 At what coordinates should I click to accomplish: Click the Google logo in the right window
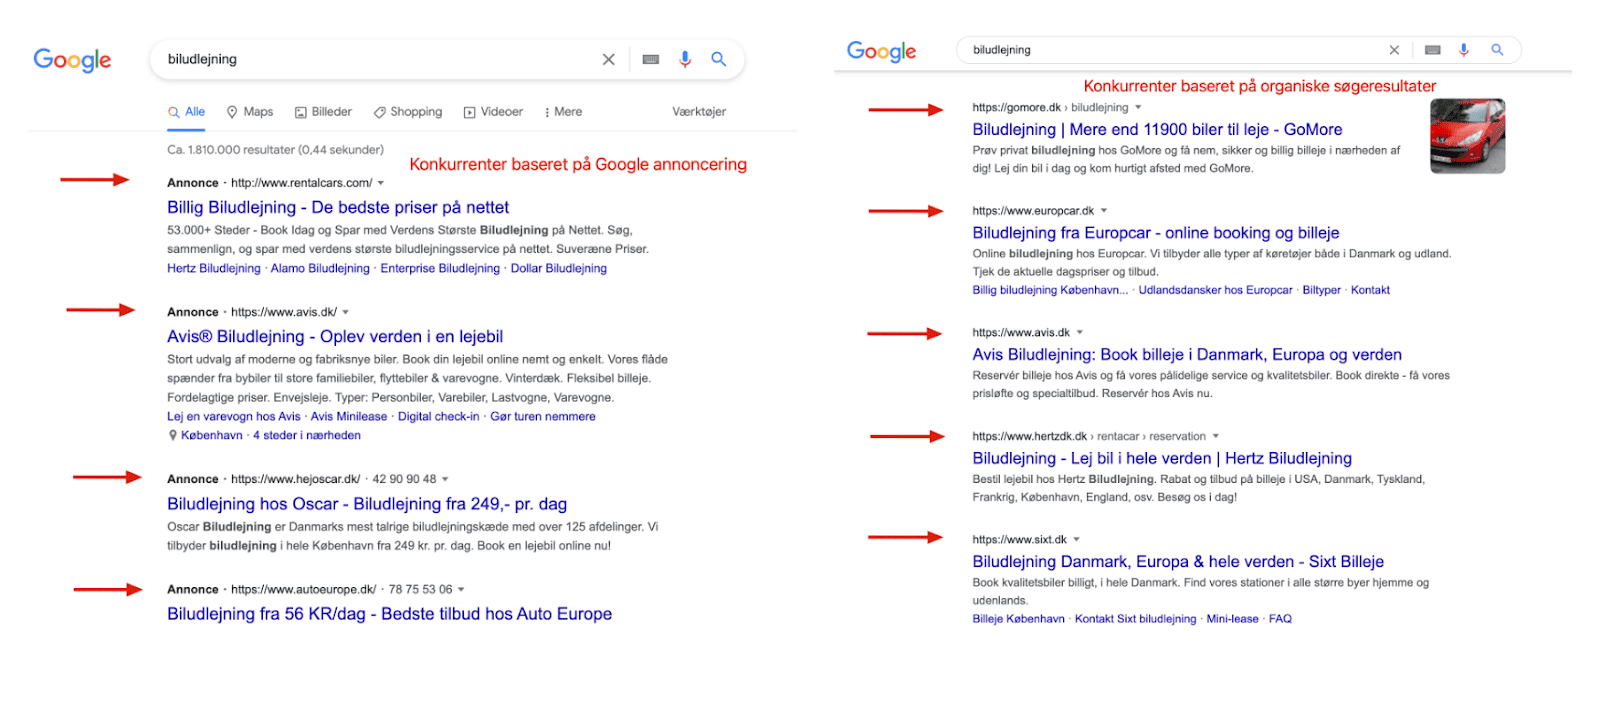pyautogui.click(x=881, y=51)
